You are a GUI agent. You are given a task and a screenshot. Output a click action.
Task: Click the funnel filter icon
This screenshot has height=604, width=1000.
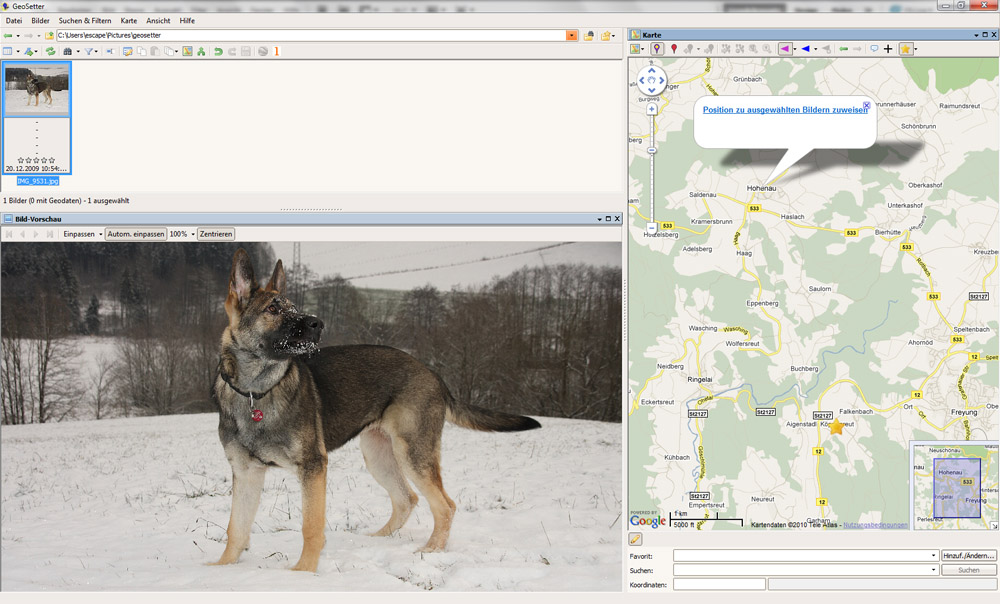89,52
